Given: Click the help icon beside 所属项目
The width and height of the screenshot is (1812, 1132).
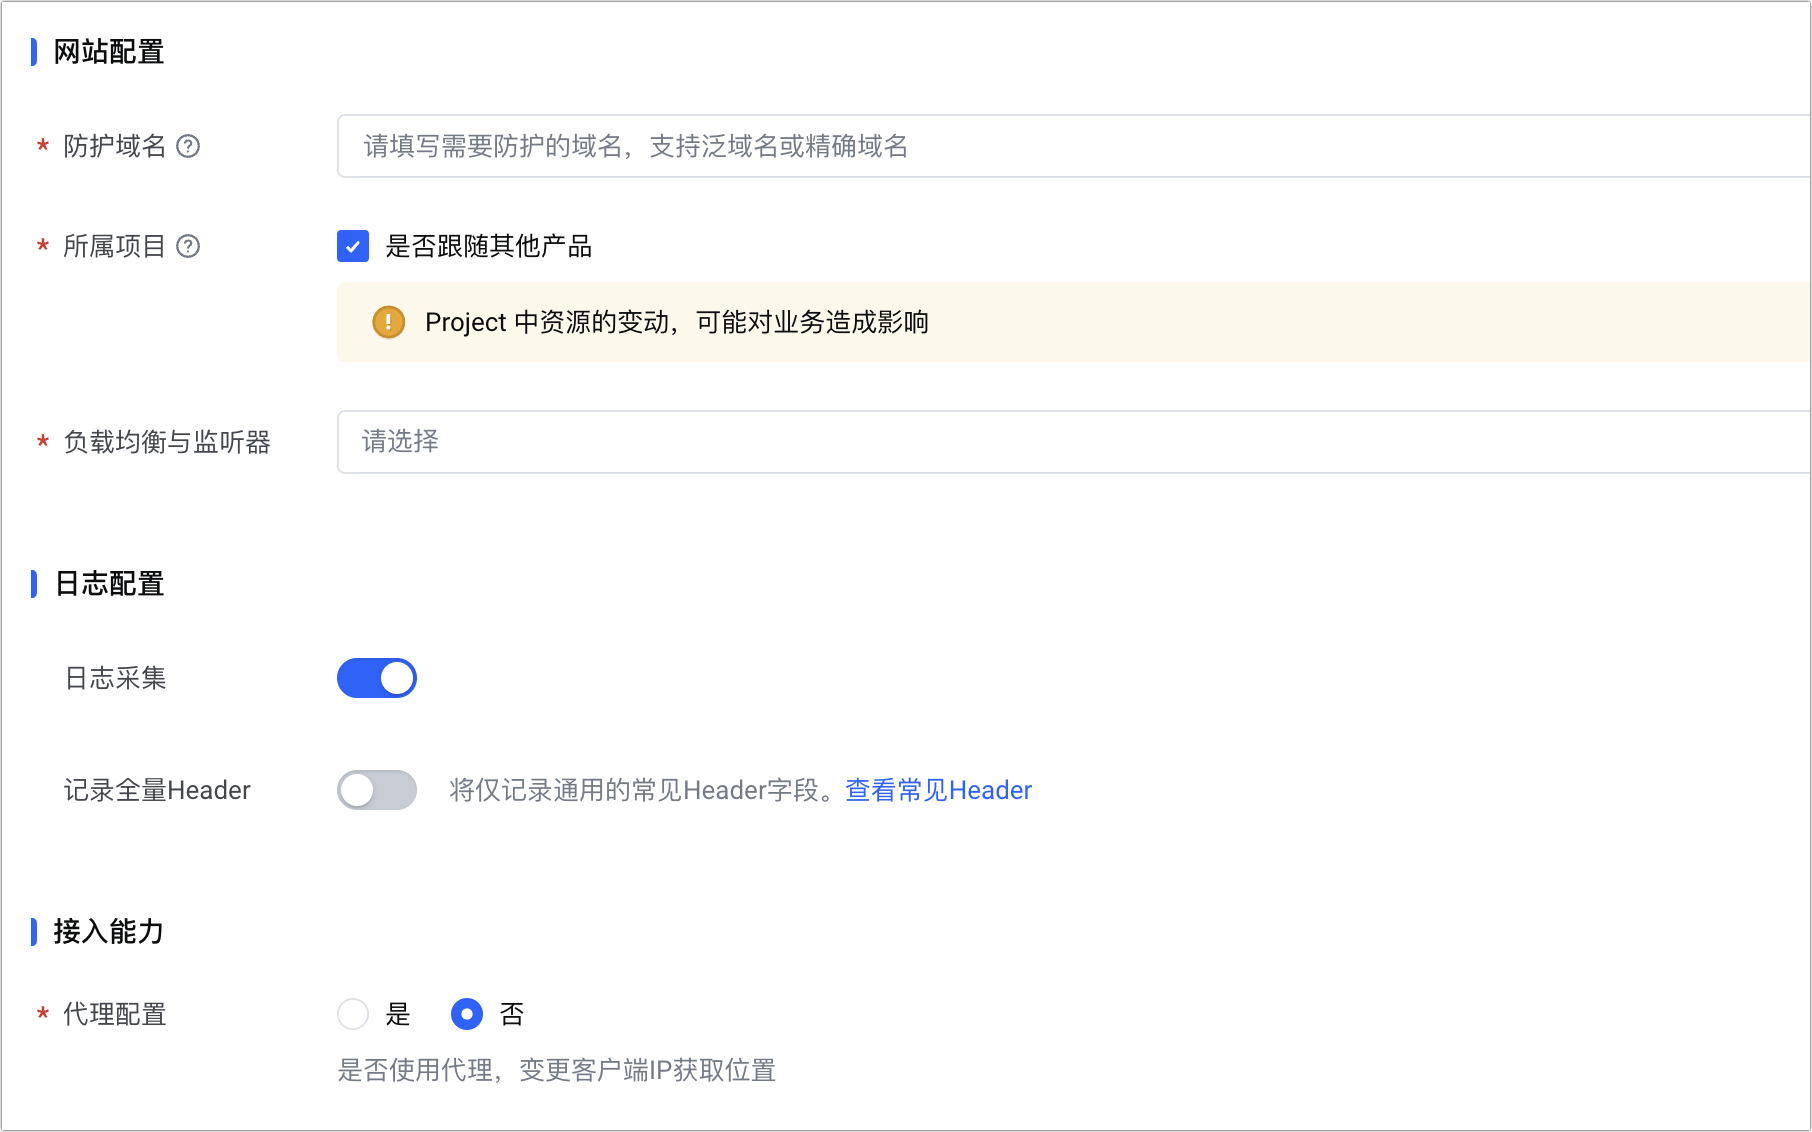Looking at the screenshot, I should click(x=188, y=246).
